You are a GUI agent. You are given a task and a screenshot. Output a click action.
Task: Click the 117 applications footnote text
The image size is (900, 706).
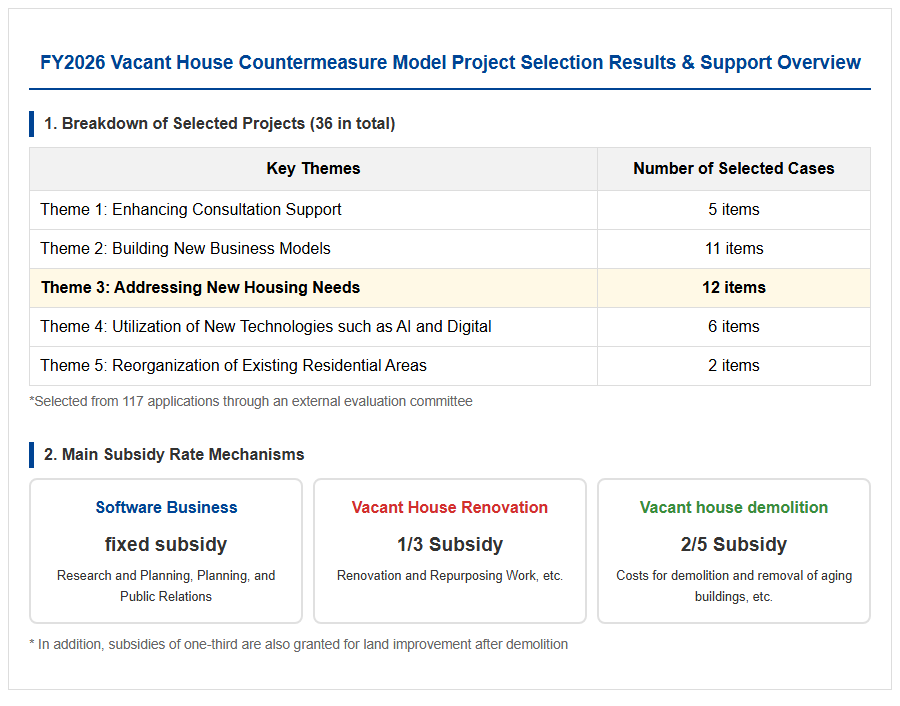click(x=251, y=401)
